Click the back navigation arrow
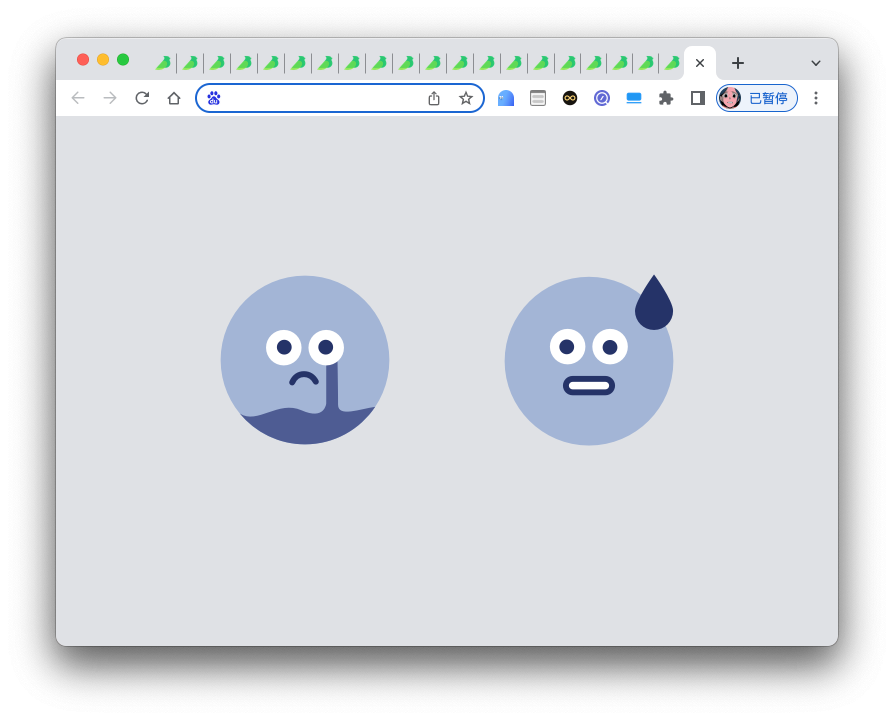Image resolution: width=894 pixels, height=720 pixels. (x=78, y=98)
